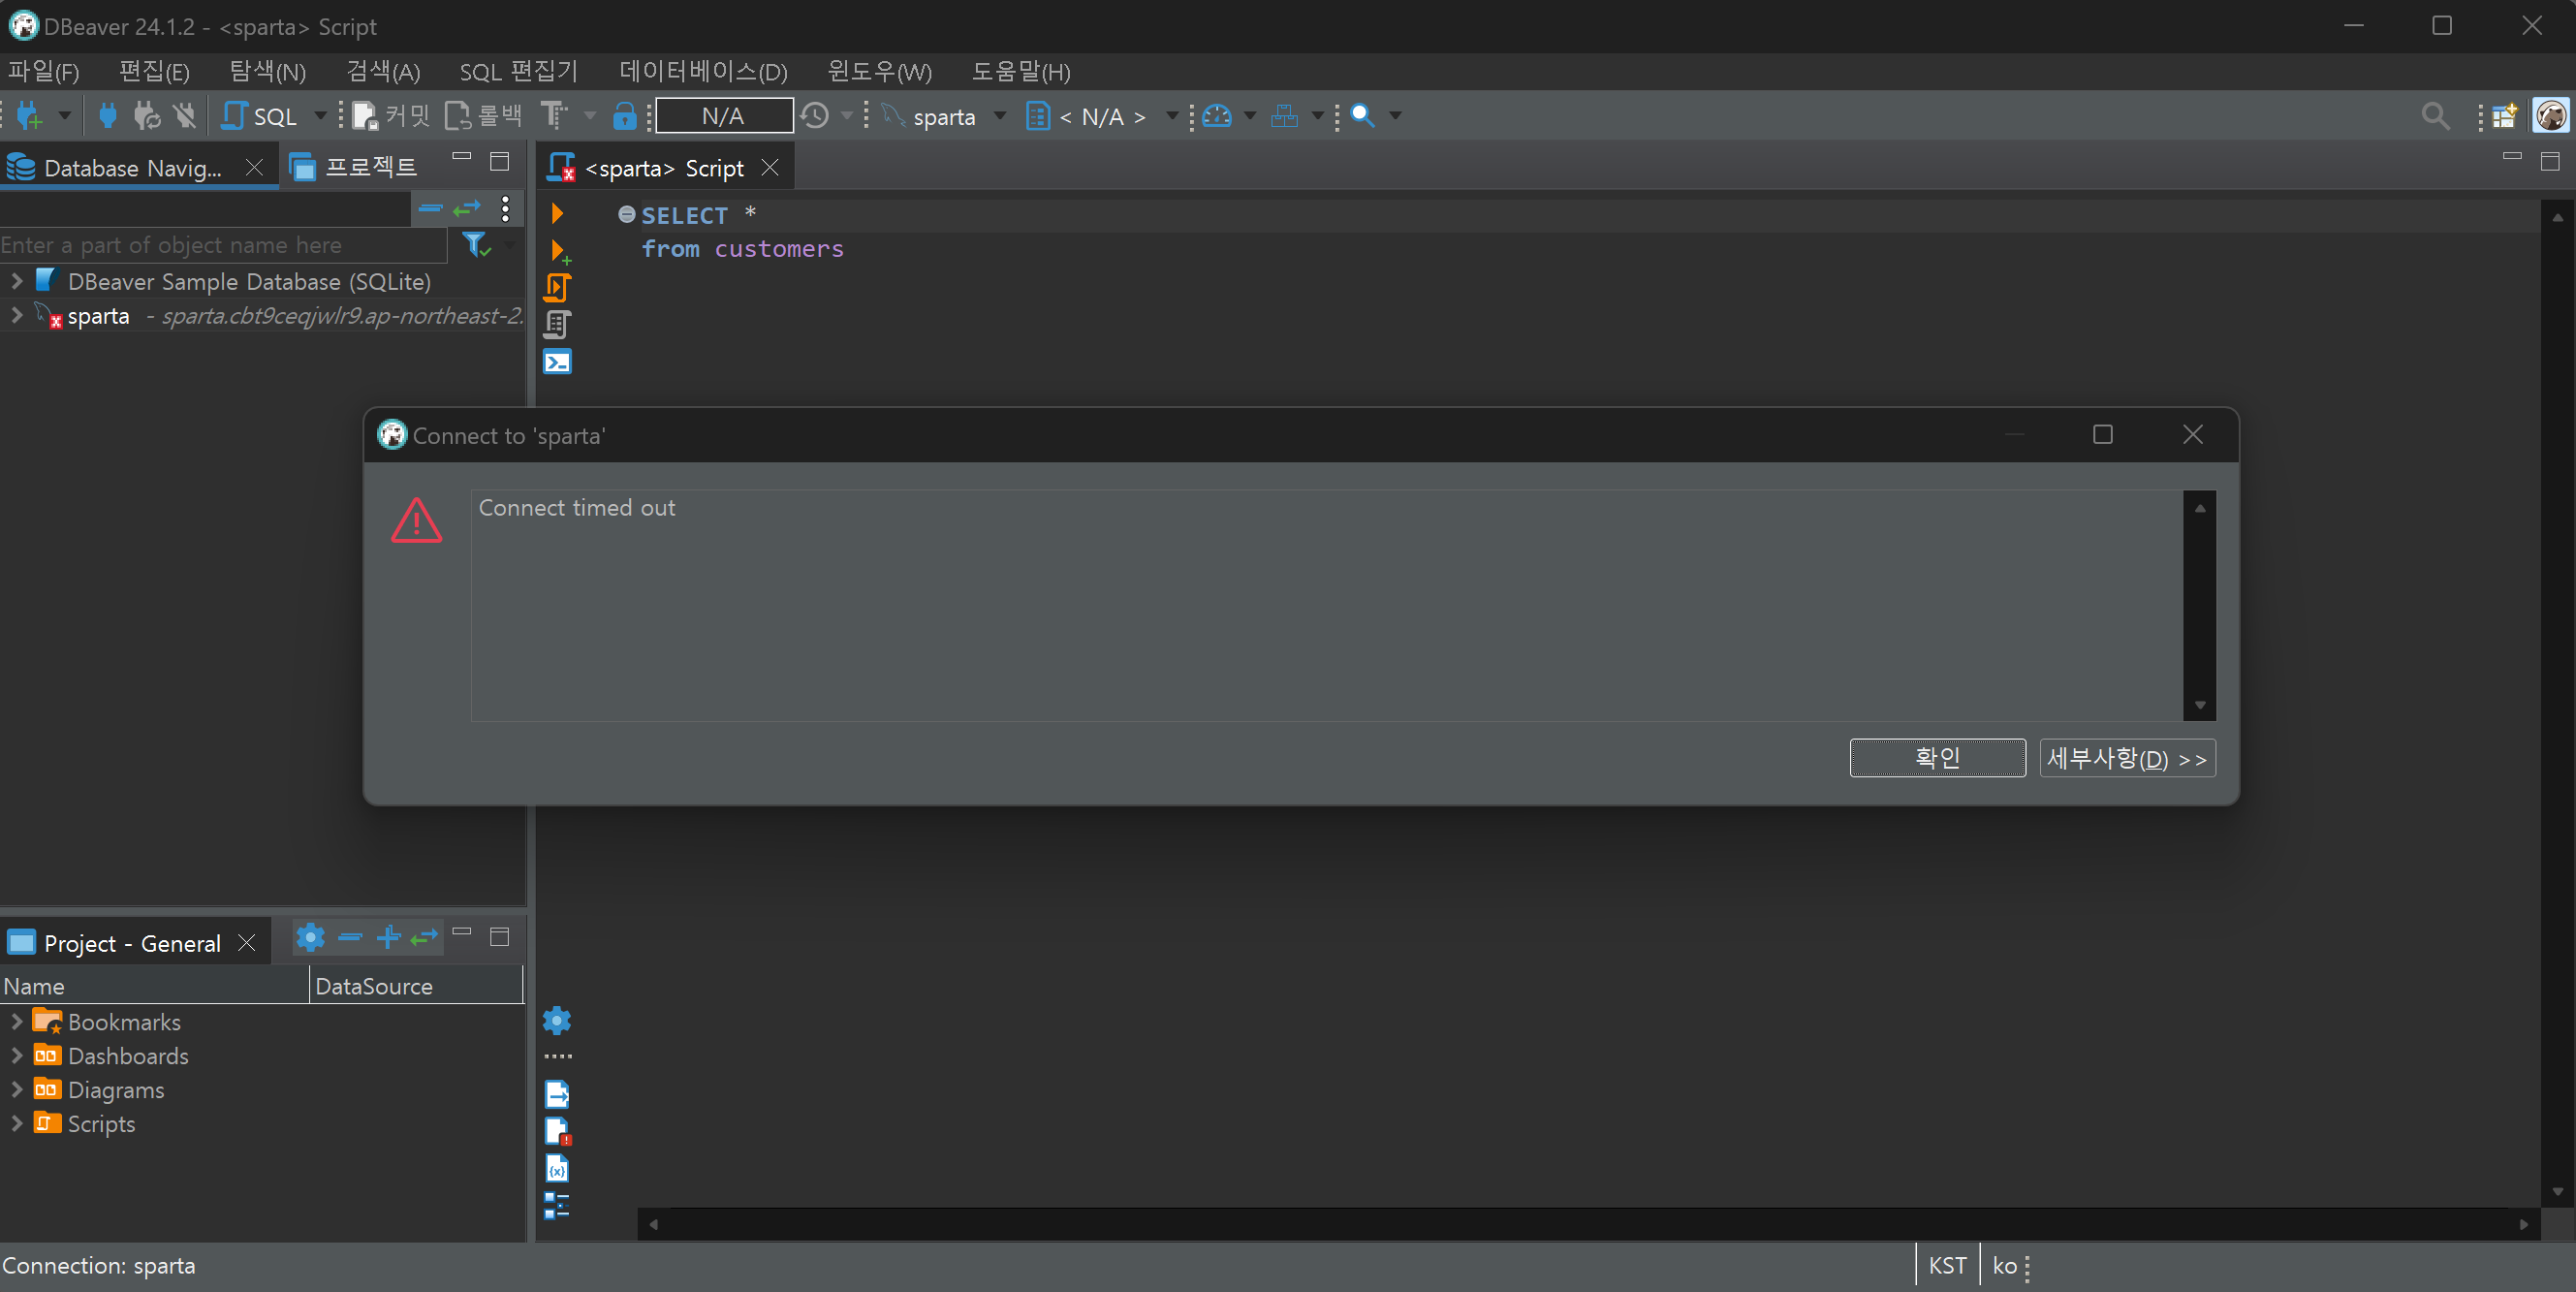
Task: Click the KST timezone in status bar
Action: click(x=1947, y=1266)
